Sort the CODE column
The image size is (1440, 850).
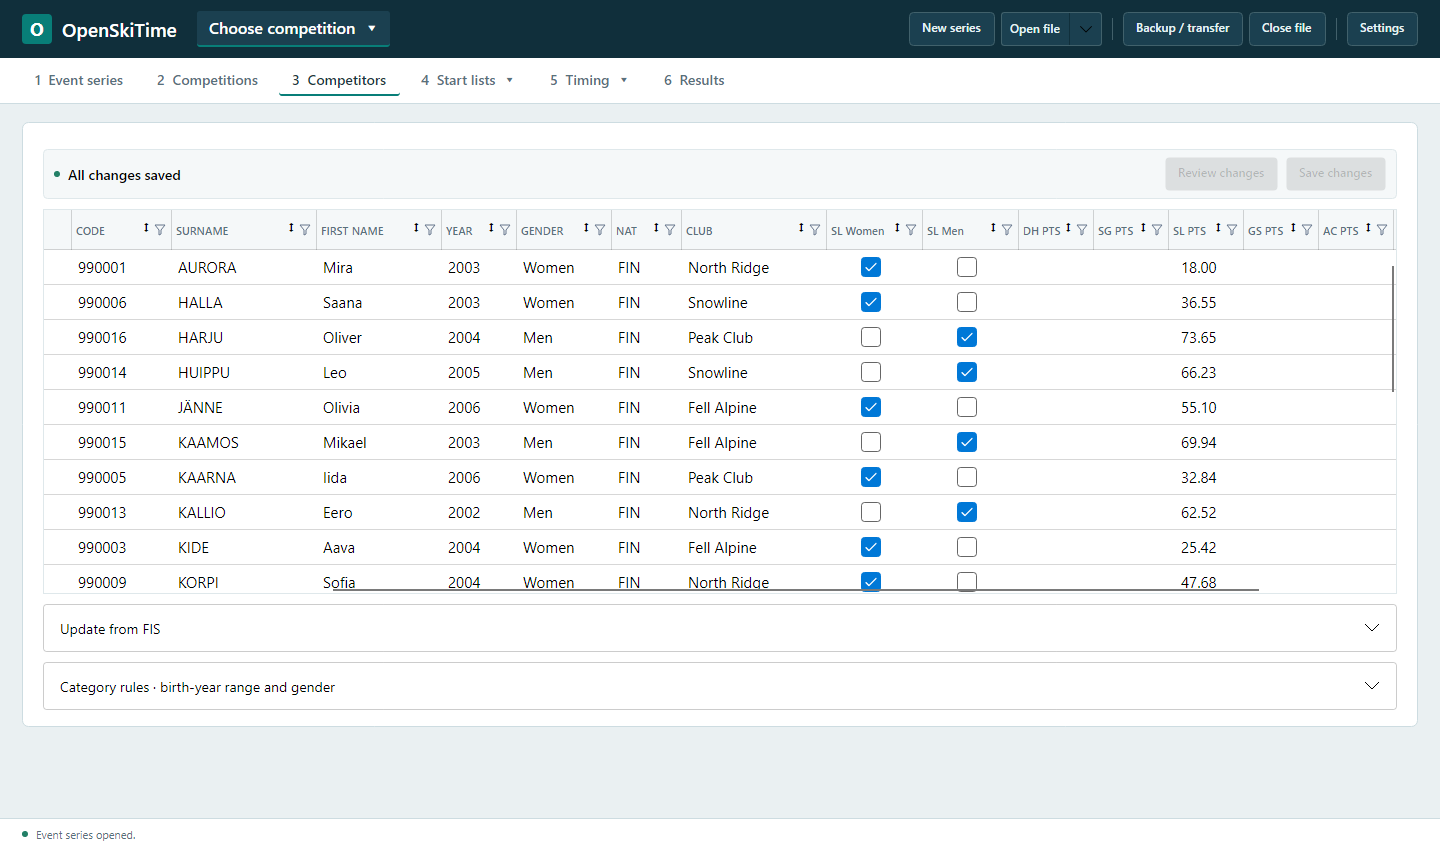pos(146,229)
